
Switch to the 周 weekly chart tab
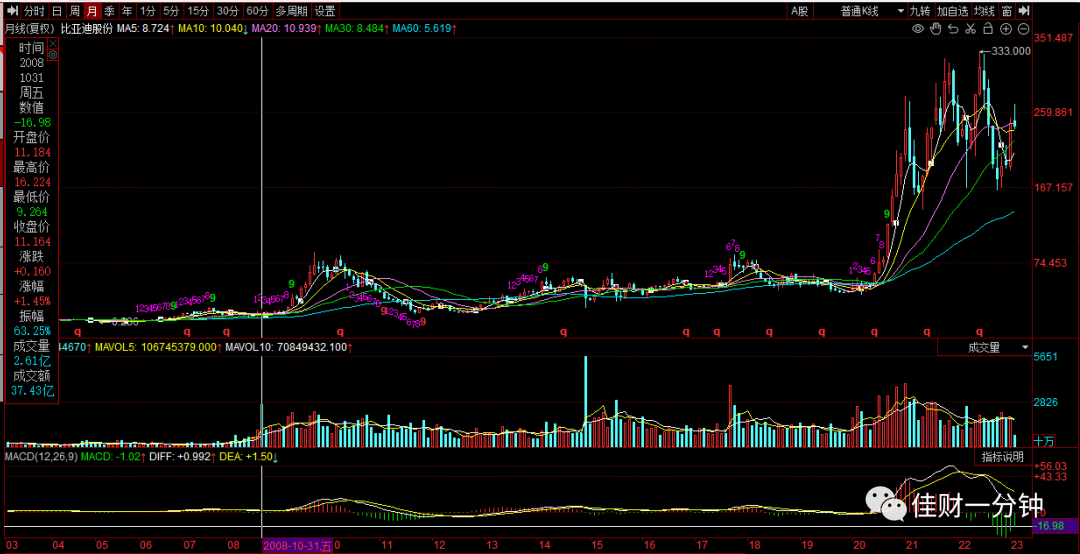[x=74, y=11]
